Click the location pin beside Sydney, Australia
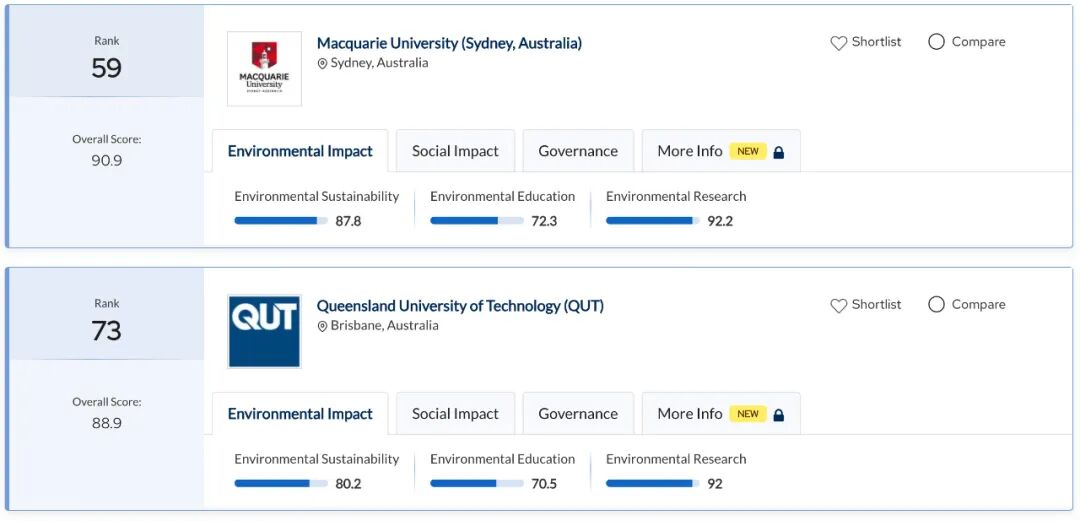Image resolution: width=1080 pixels, height=521 pixels. pyautogui.click(x=323, y=64)
